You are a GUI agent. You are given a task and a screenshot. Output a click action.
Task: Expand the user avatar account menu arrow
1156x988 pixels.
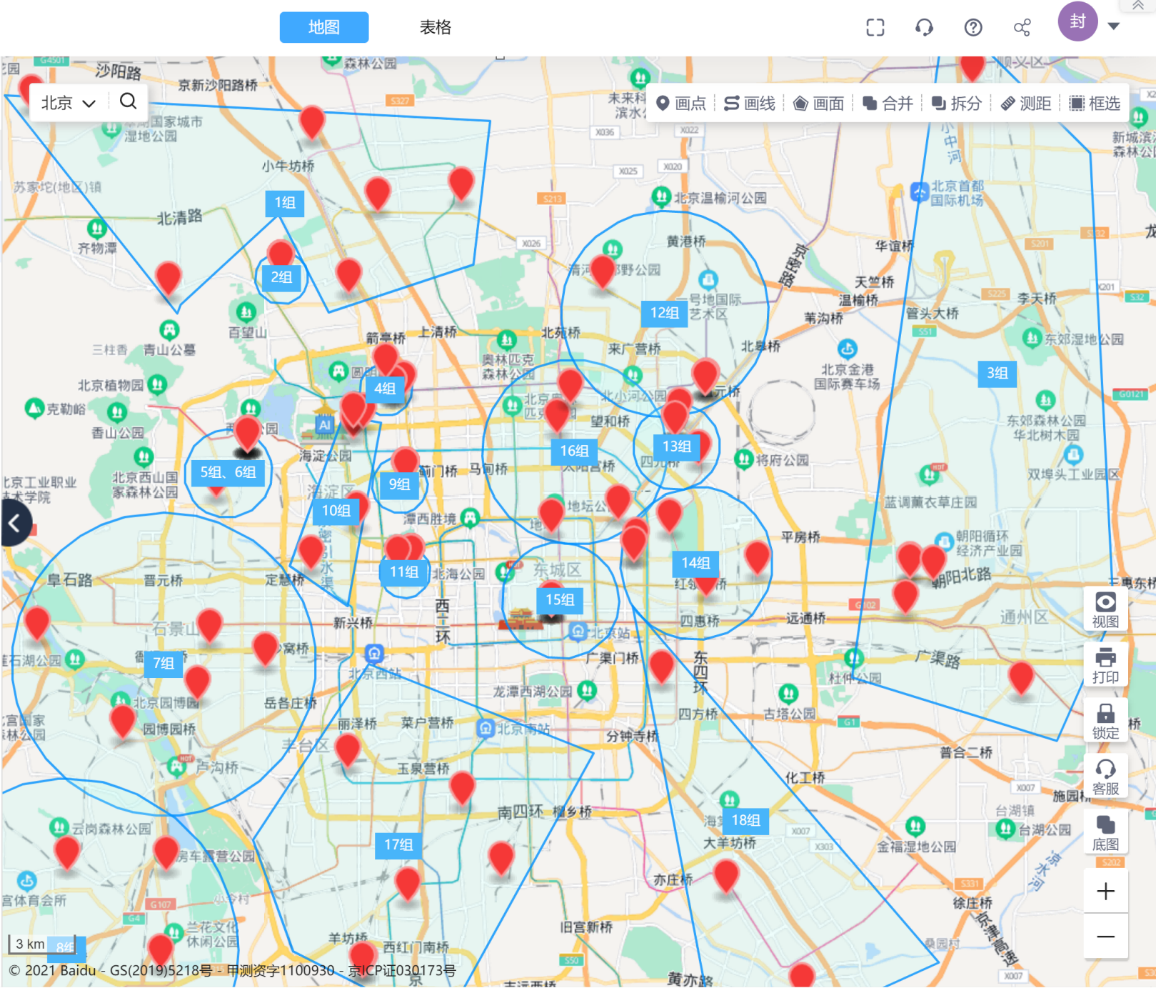[x=1113, y=26]
